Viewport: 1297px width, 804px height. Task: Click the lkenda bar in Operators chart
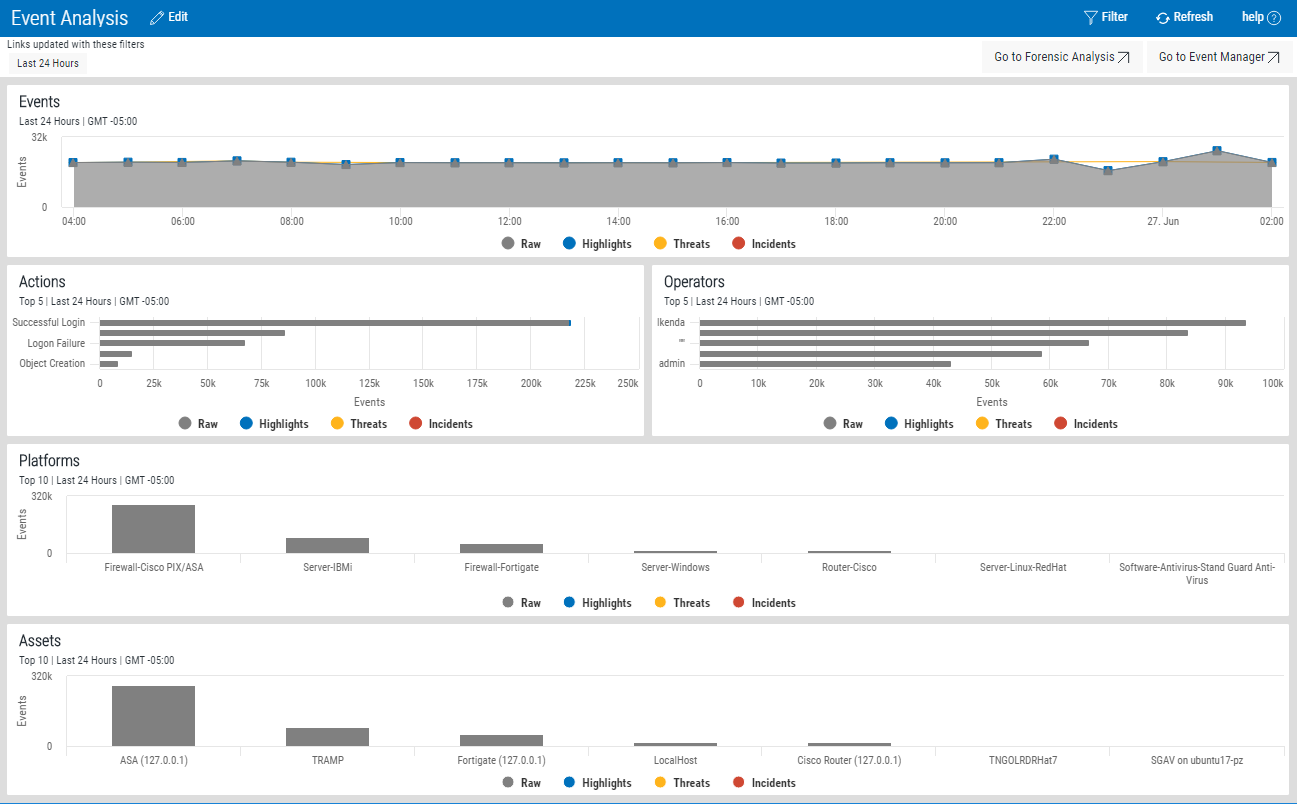click(x=971, y=323)
